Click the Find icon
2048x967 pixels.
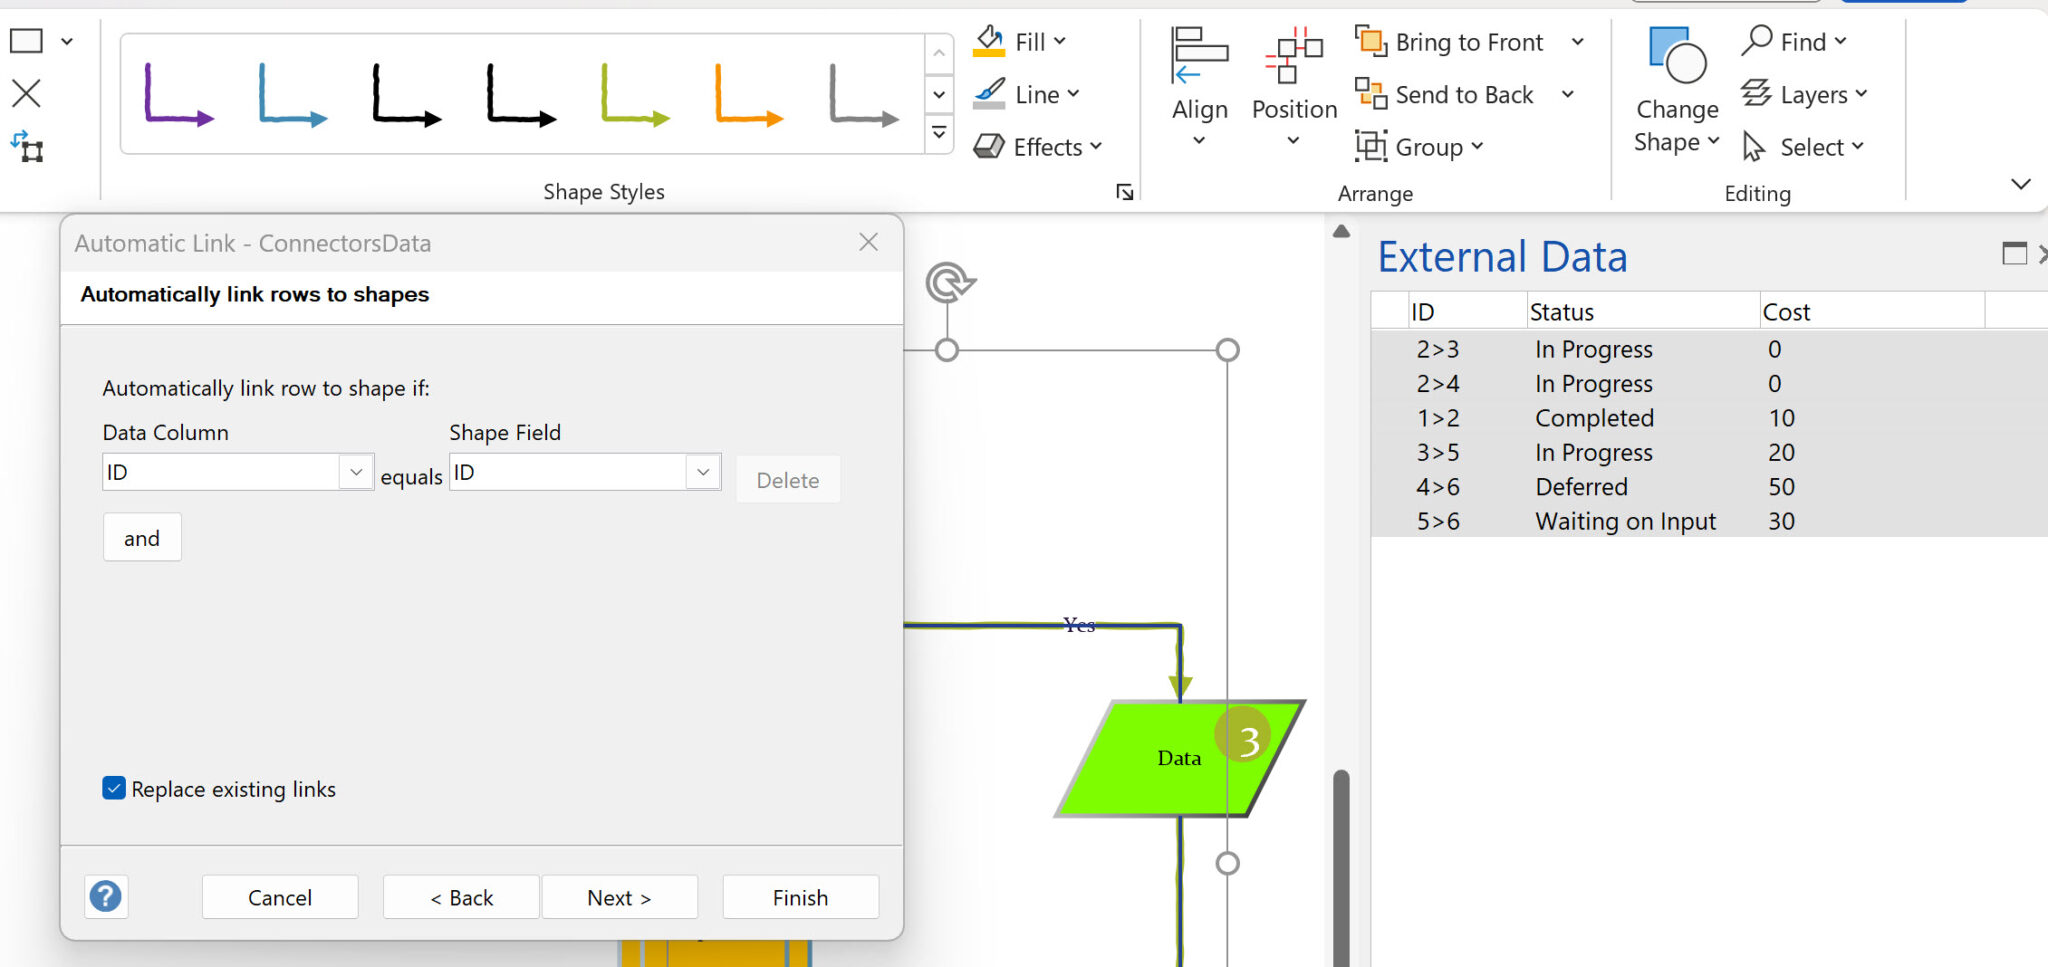tap(1756, 41)
